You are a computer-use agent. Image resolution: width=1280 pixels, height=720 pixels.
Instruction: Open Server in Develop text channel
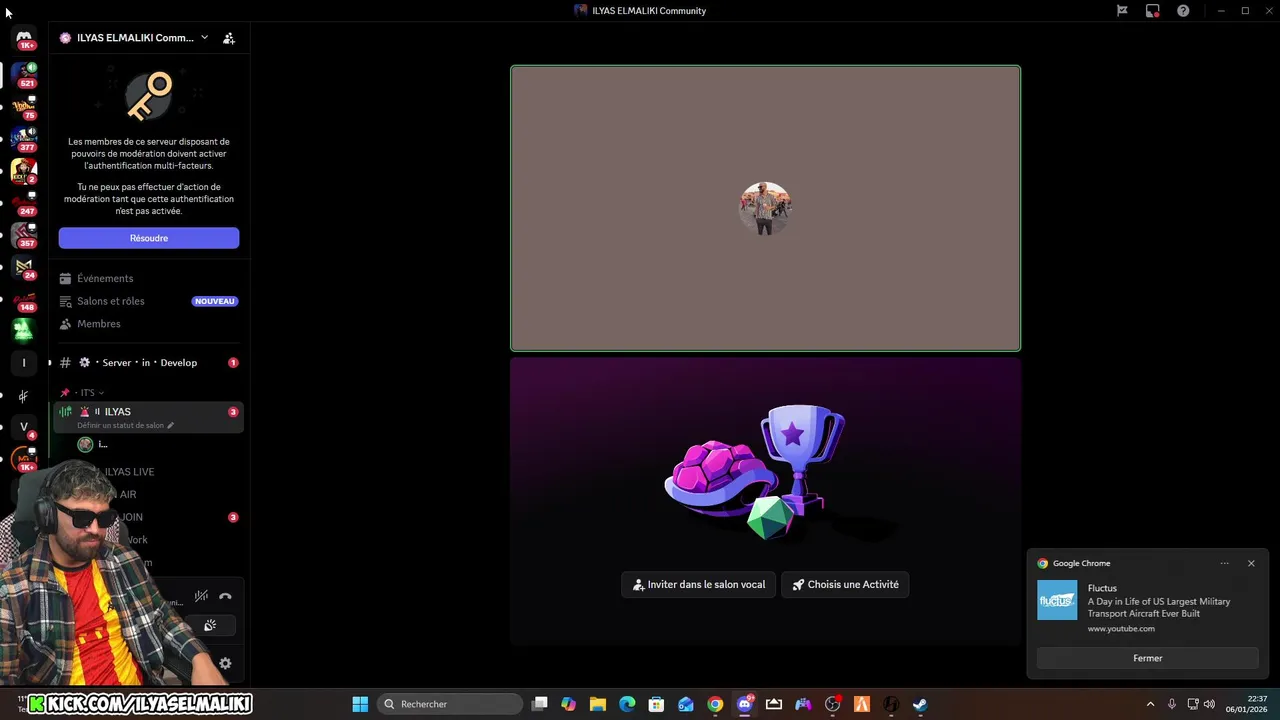point(147,362)
